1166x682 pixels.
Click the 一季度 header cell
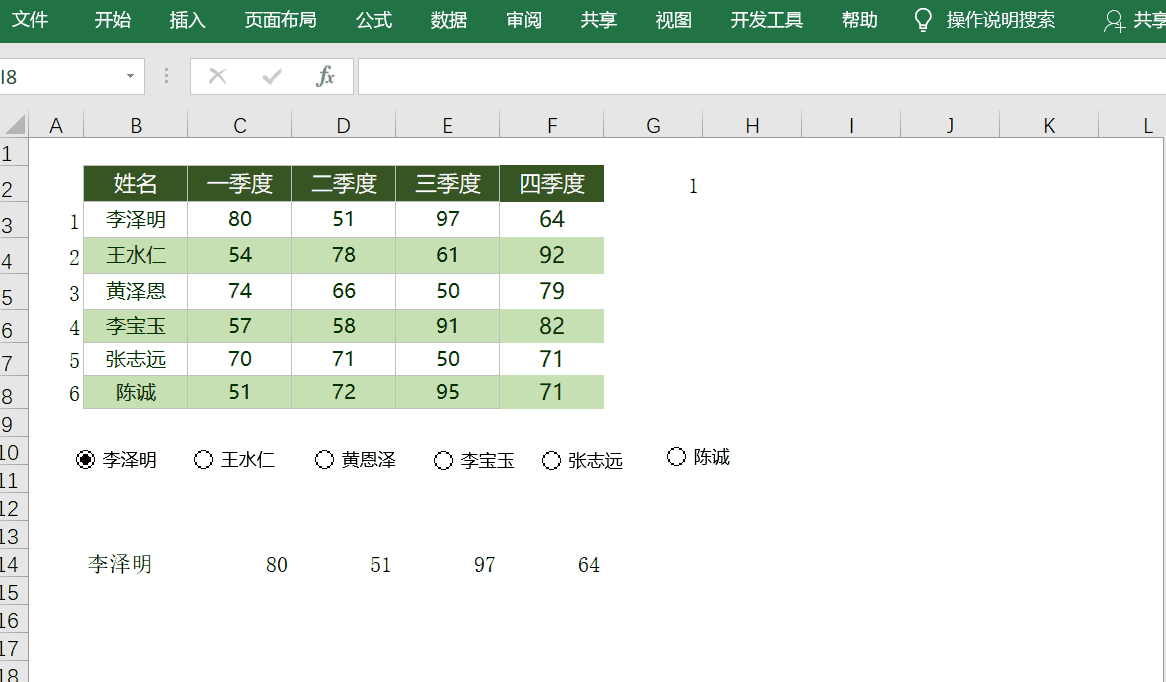239,184
